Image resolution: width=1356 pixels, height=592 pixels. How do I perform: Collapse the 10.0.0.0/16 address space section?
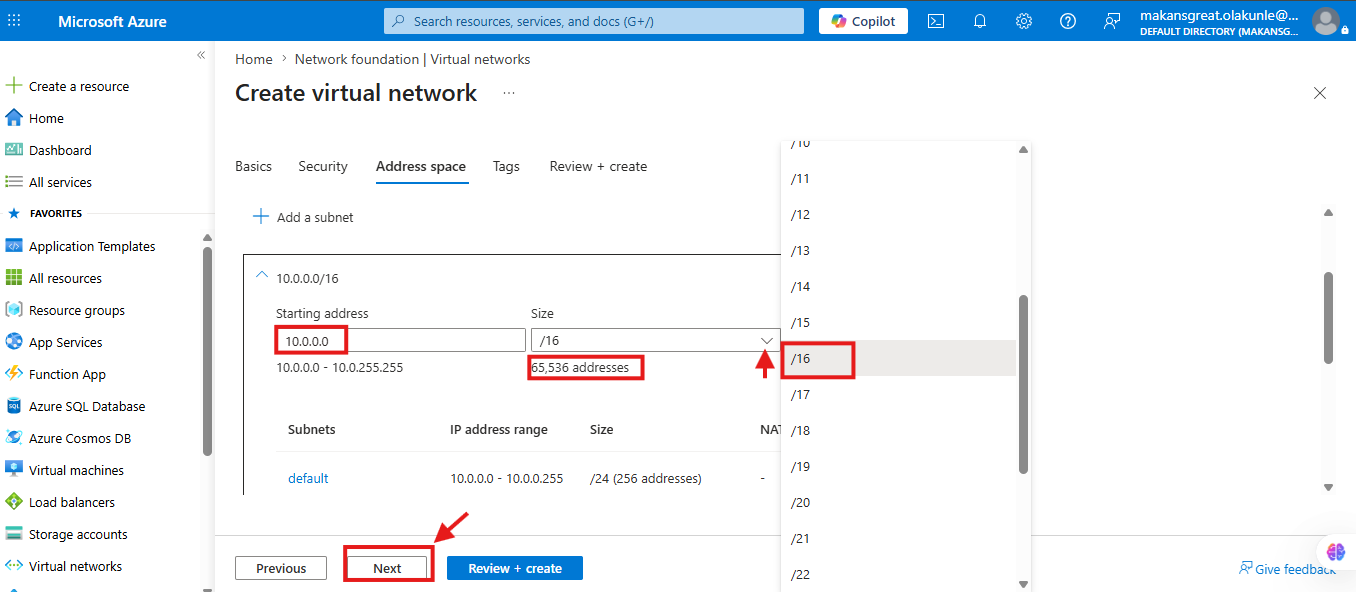(262, 277)
